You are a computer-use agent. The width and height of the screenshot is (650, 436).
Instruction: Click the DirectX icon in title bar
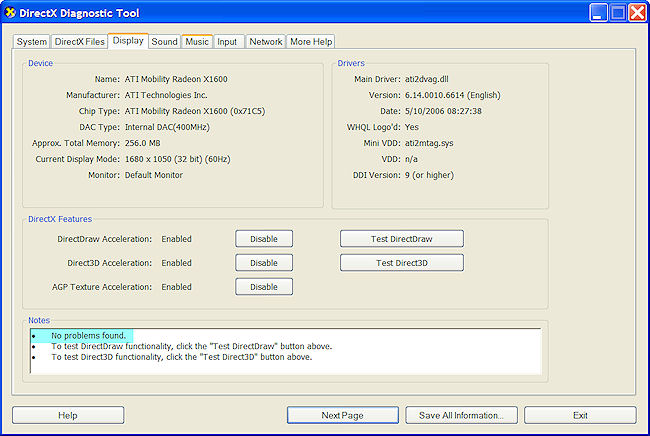coord(10,12)
